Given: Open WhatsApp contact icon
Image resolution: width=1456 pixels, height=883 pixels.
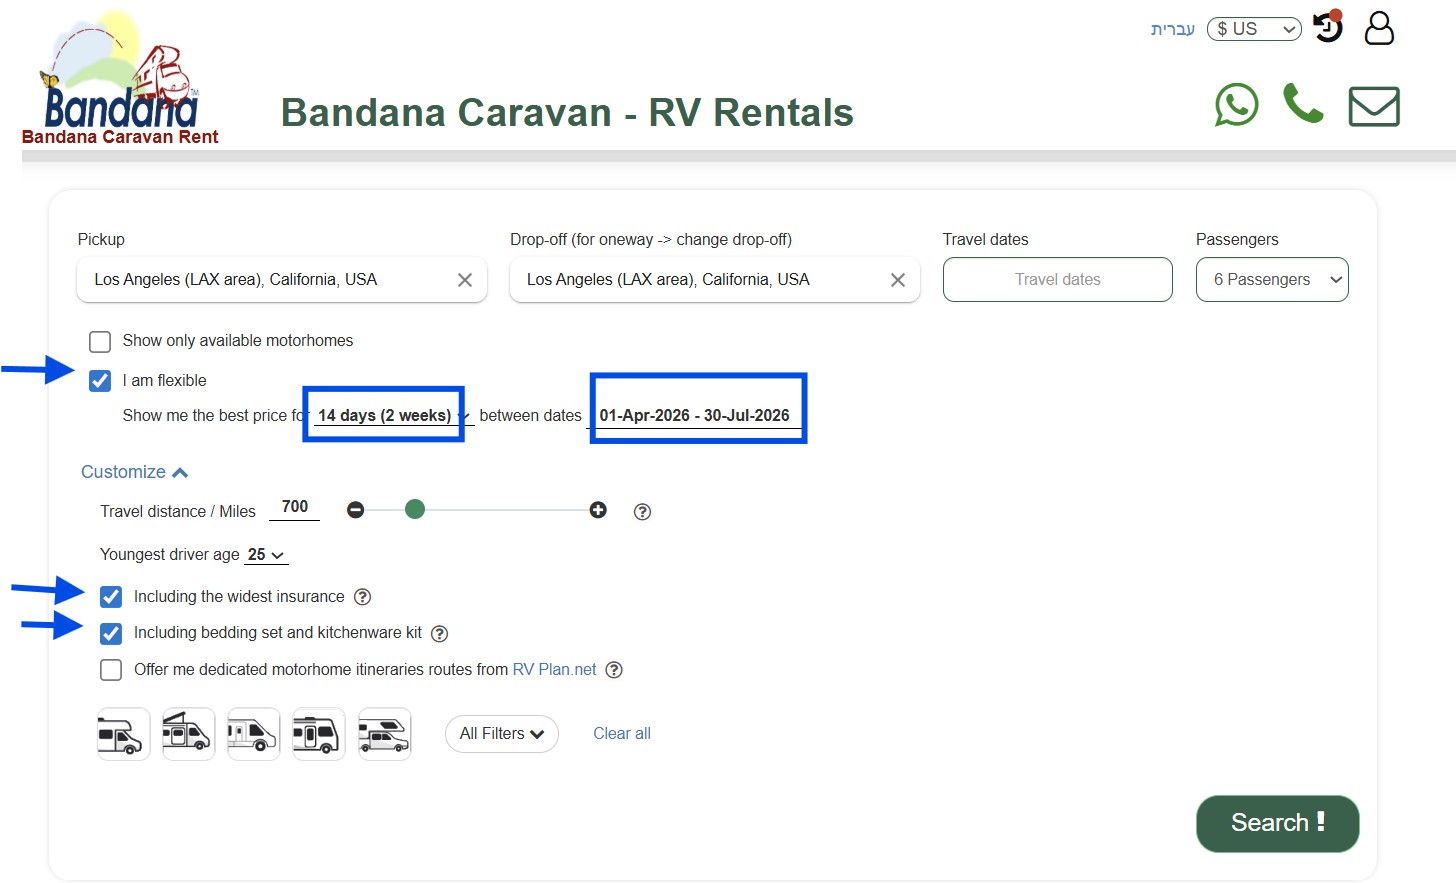Looking at the screenshot, I should coord(1236,105).
